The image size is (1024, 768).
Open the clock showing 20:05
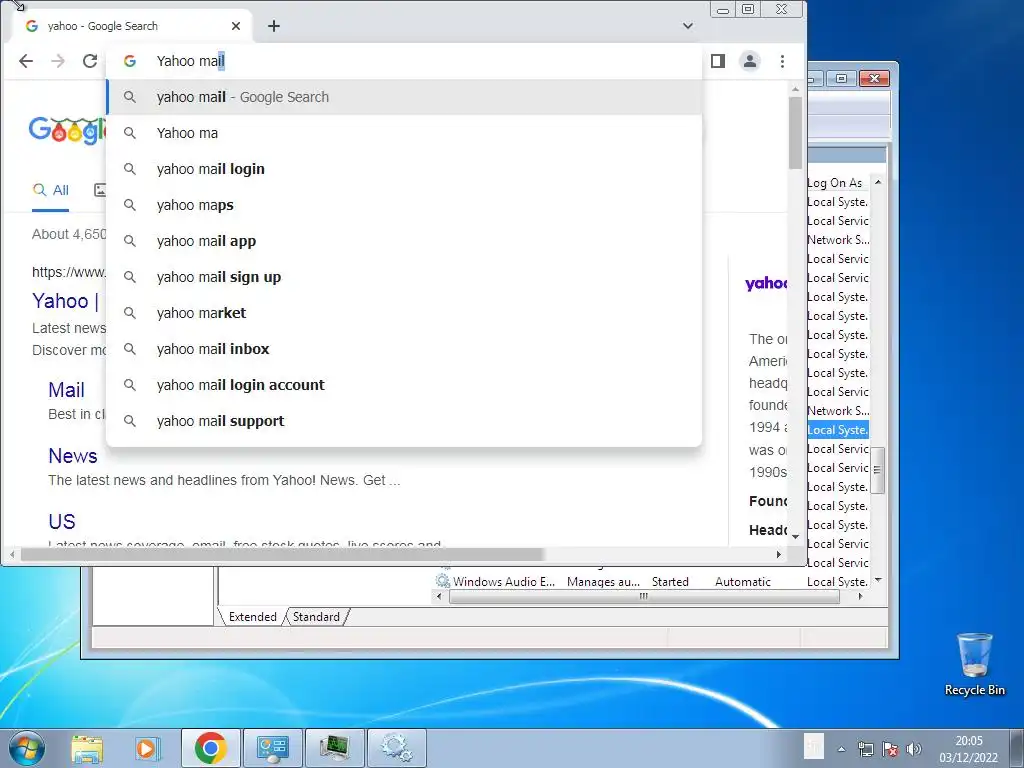[x=968, y=749]
